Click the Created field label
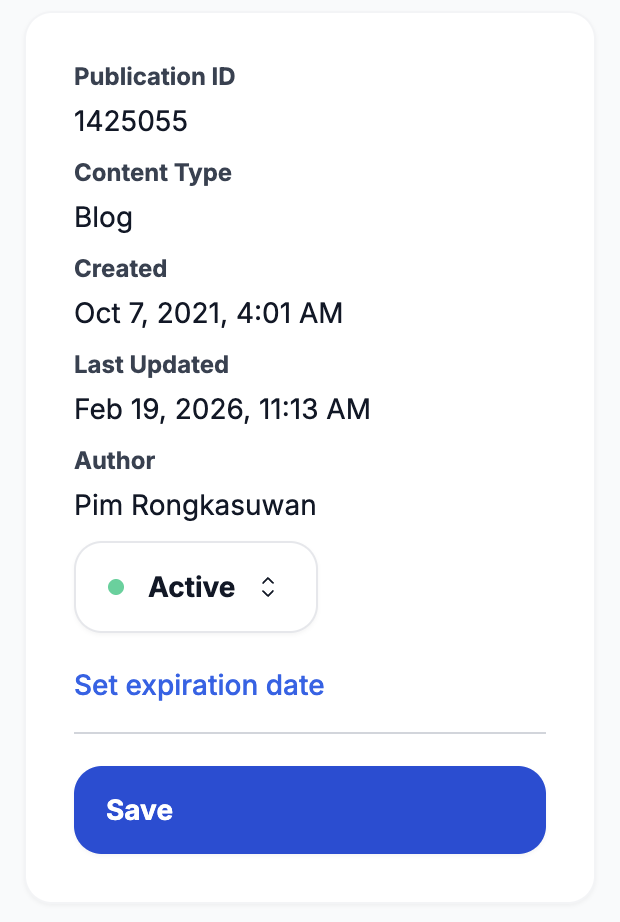The image size is (620, 922). (x=120, y=269)
